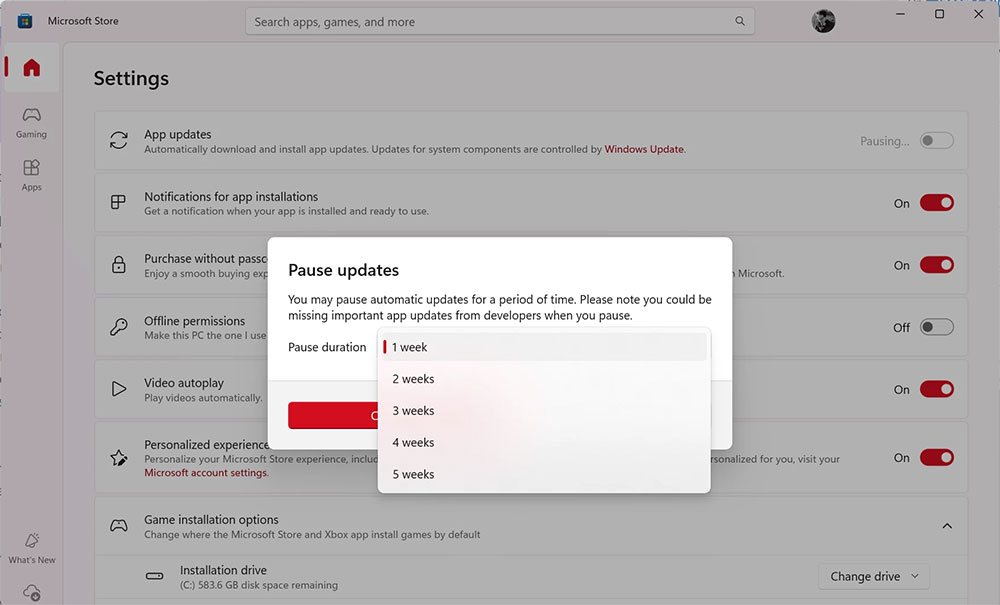
Task: Click the installation drive icon
Action: coord(155,576)
